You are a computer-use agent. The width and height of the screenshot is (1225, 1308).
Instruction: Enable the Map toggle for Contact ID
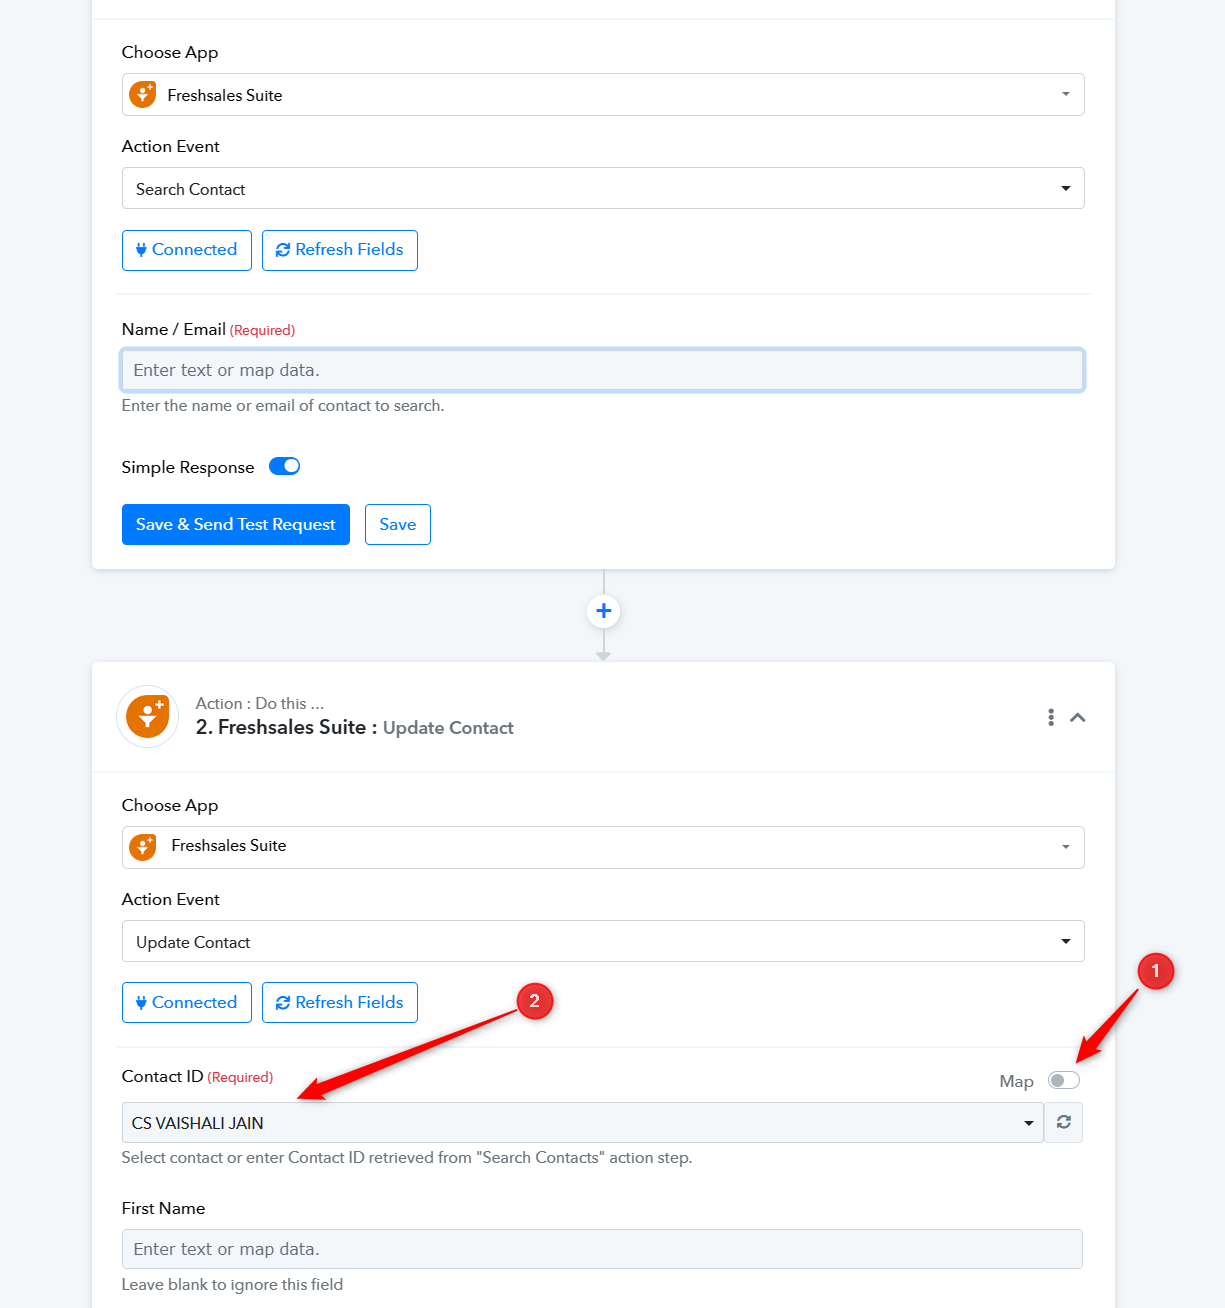point(1064,1080)
